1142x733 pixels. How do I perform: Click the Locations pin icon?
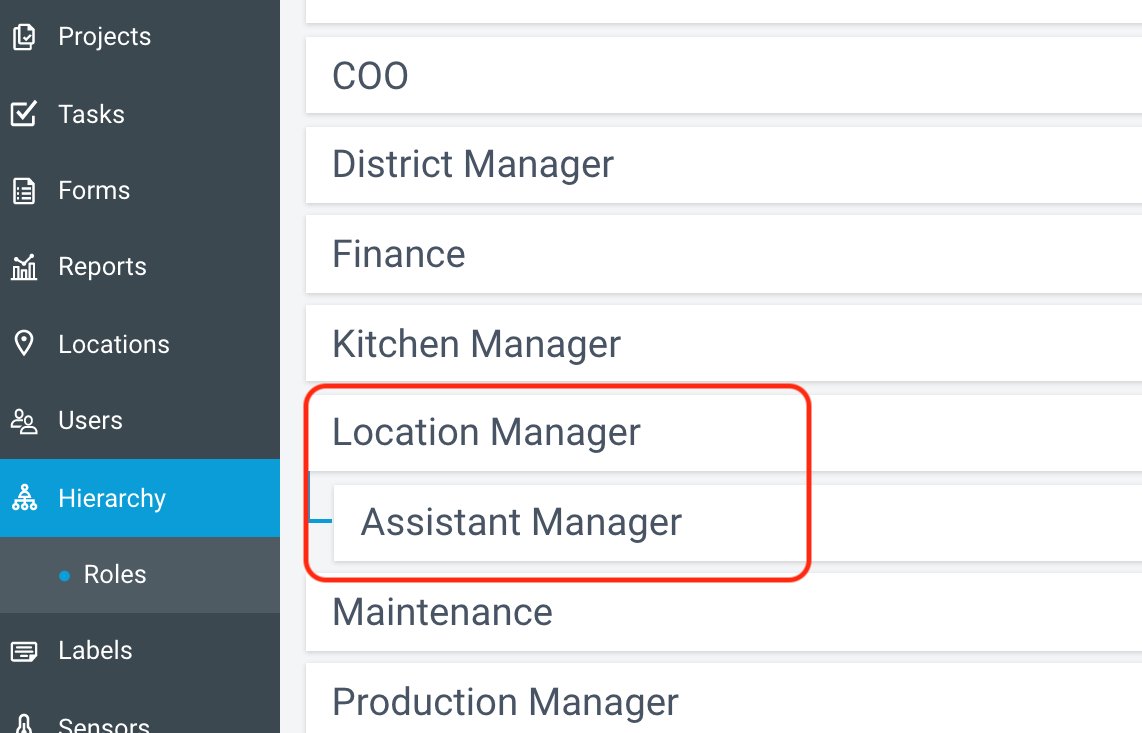pyautogui.click(x=23, y=343)
